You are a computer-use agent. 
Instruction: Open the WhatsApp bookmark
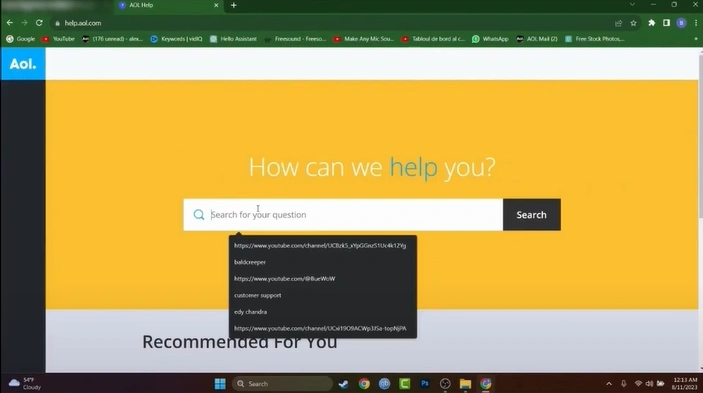(490, 39)
